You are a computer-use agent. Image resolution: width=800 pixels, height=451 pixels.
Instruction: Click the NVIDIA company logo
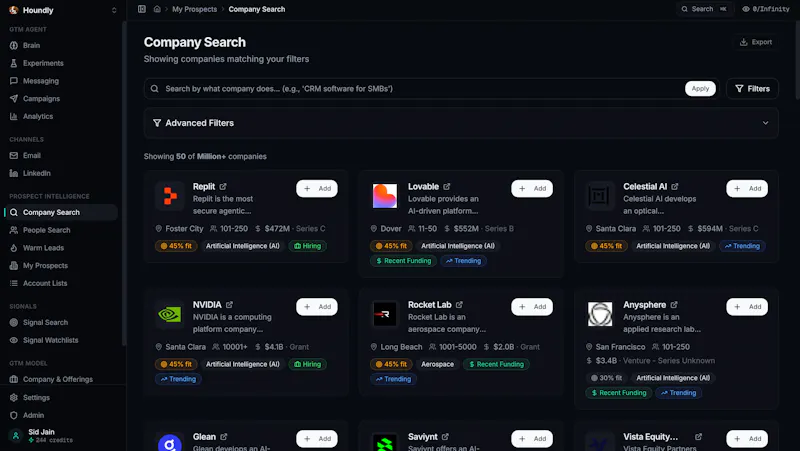pos(170,314)
